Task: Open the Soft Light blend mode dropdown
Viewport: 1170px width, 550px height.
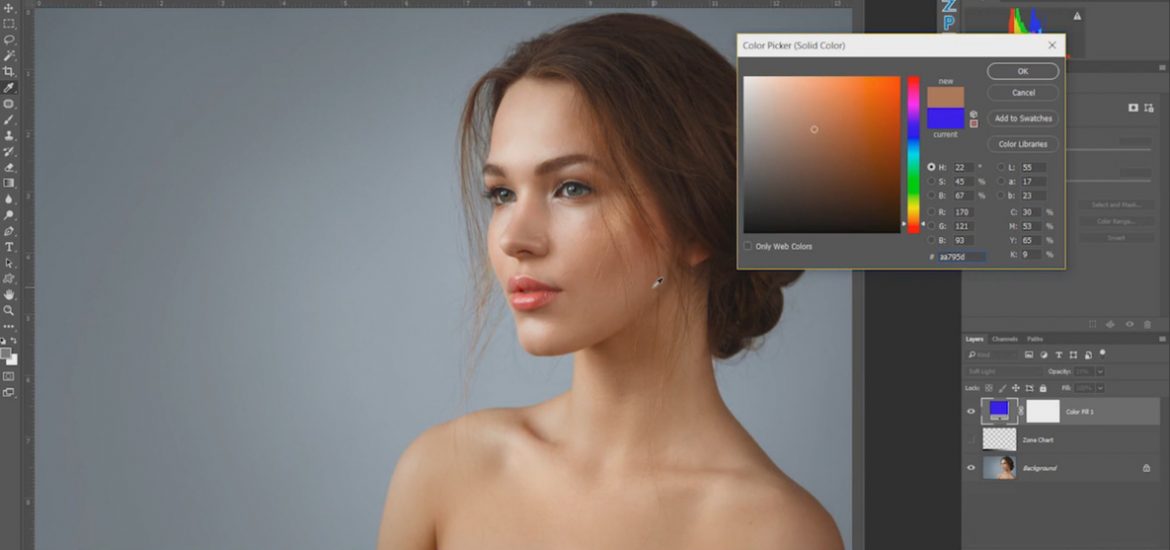Action: click(x=1004, y=372)
